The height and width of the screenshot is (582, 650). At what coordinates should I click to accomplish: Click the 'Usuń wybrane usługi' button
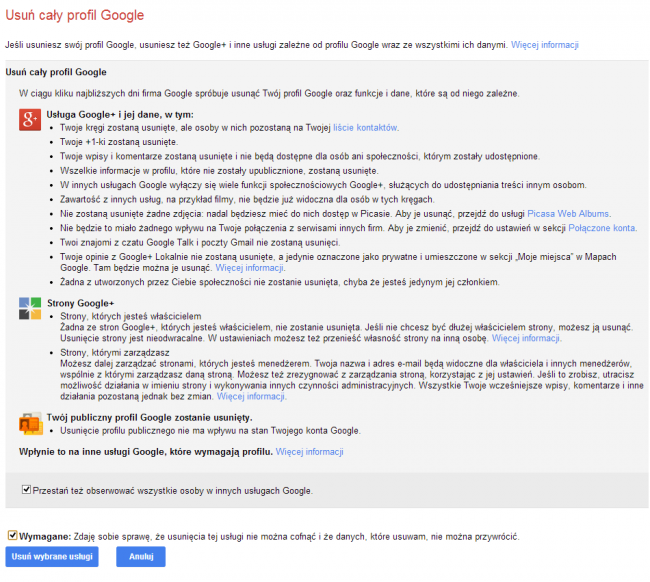(52, 556)
